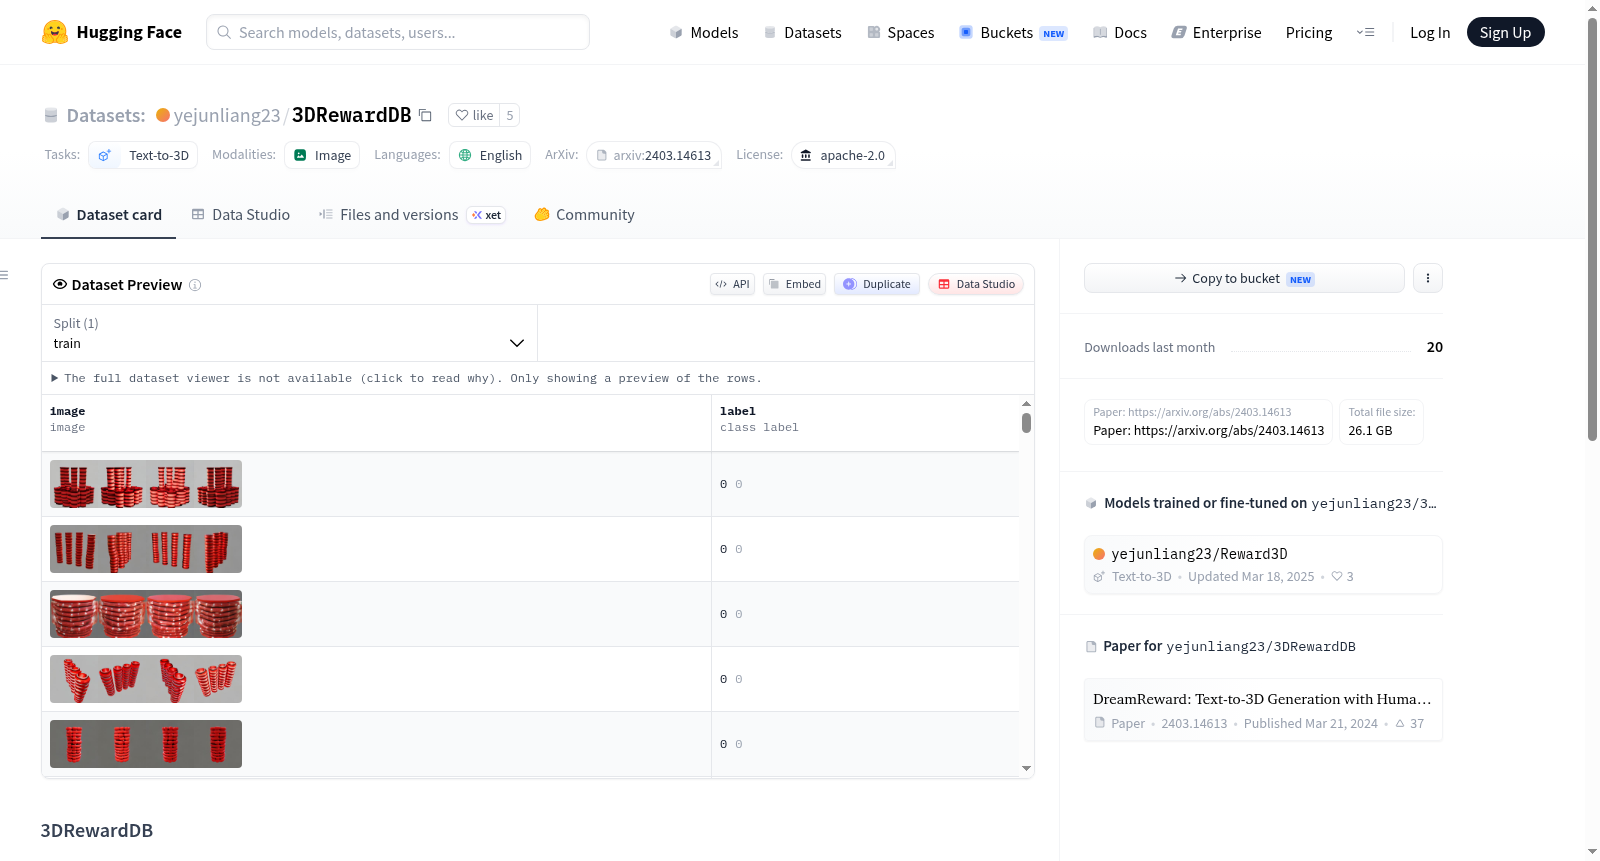Open the Enterprise menu item

(x=1217, y=32)
